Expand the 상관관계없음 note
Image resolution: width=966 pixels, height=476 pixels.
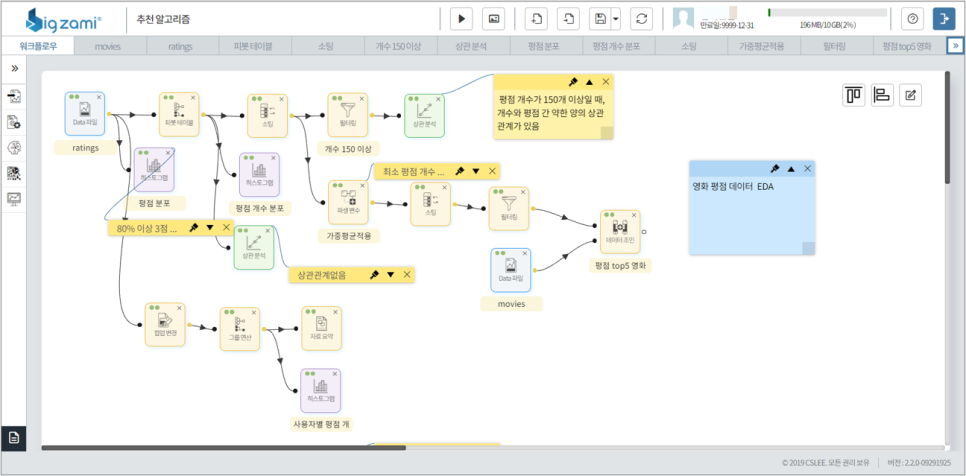(391, 275)
